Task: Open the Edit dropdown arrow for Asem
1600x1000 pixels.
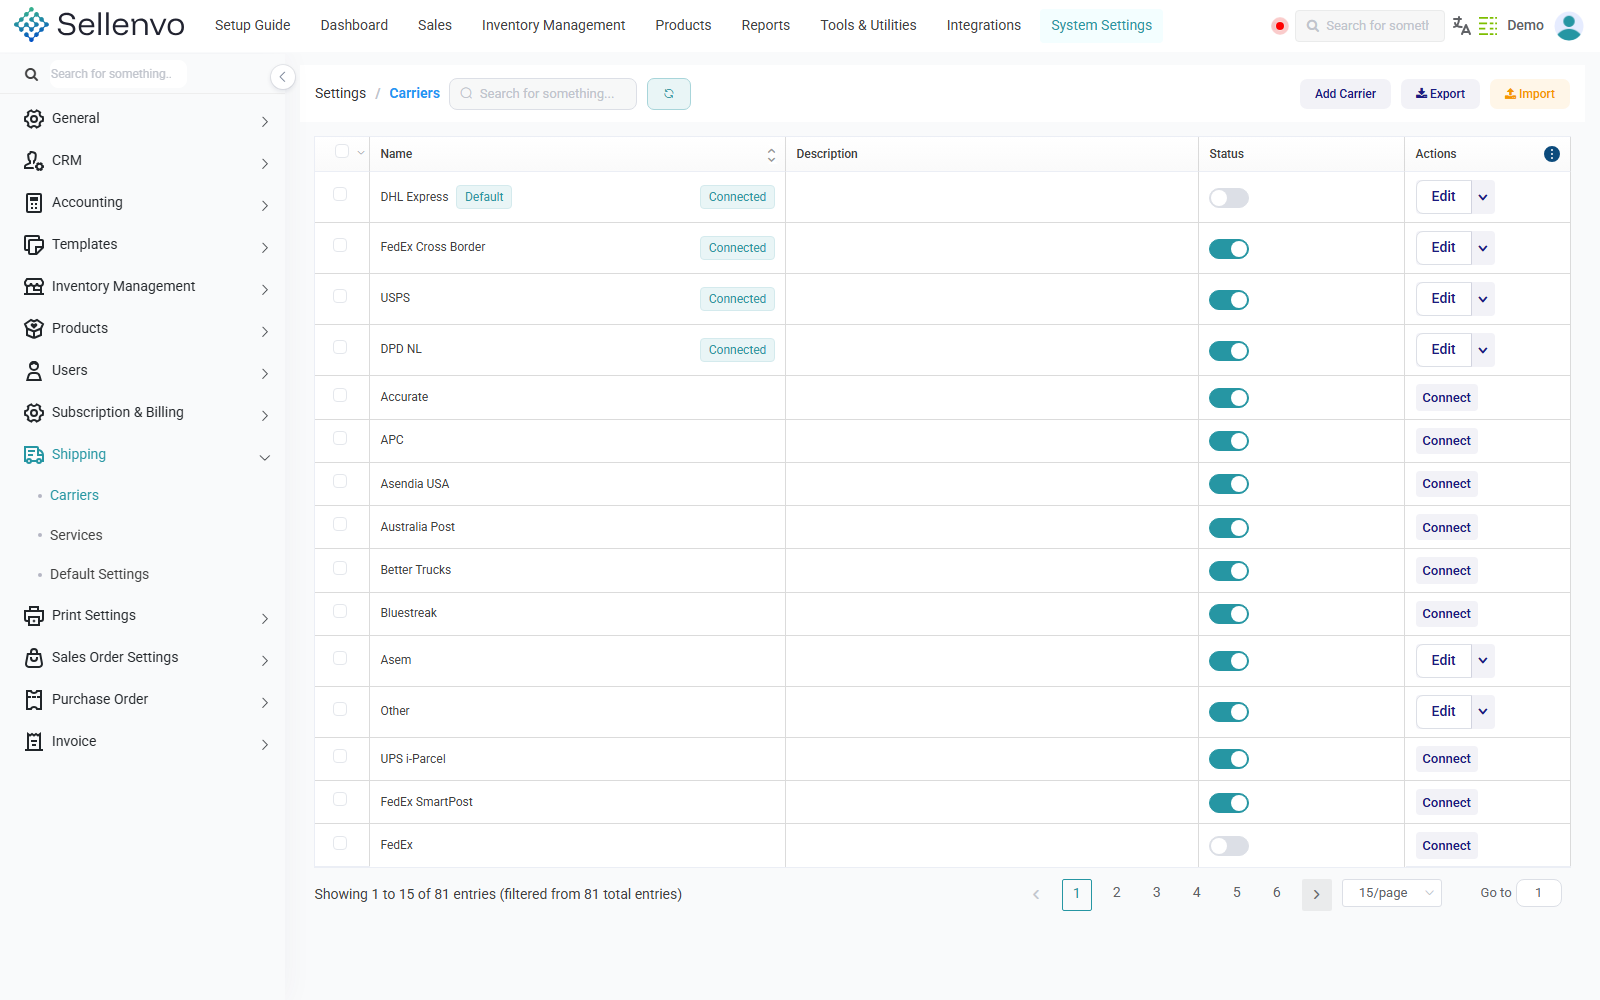Action: tap(1483, 661)
